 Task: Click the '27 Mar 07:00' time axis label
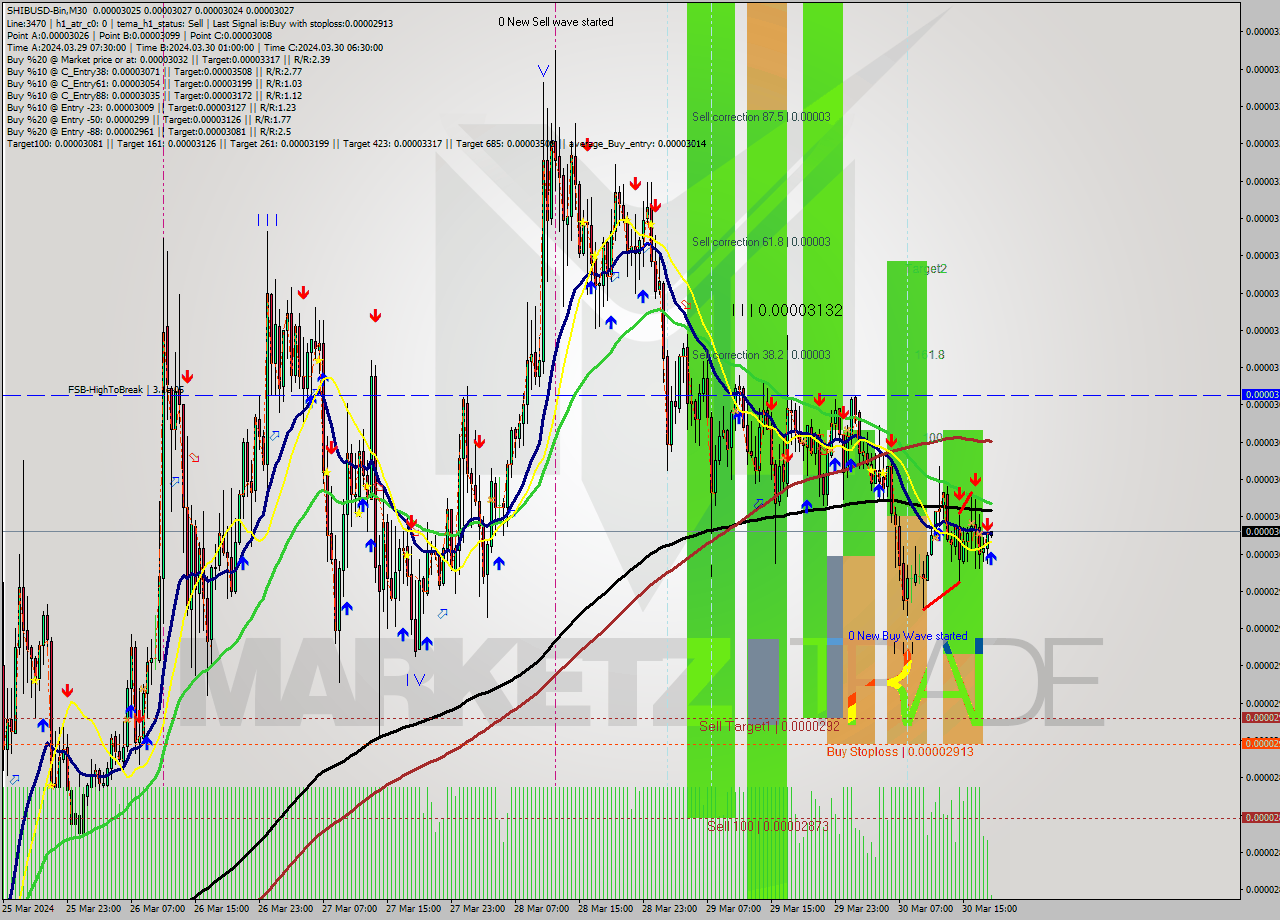(x=350, y=909)
